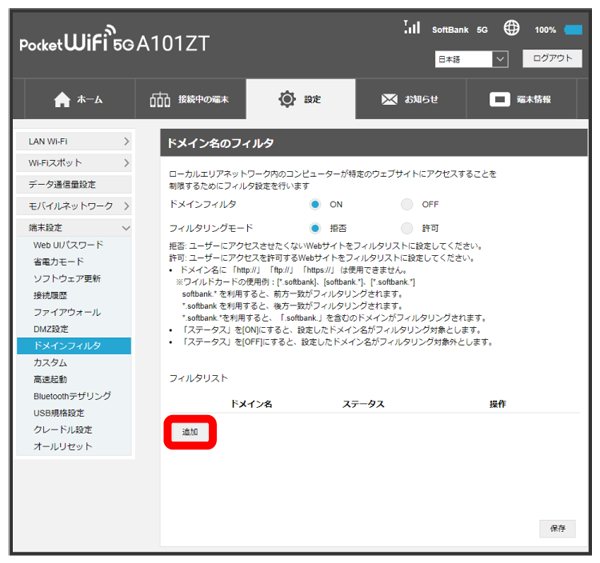Select 許可 filtering mode
This screenshot has width=600, height=563.
[x=407, y=228]
